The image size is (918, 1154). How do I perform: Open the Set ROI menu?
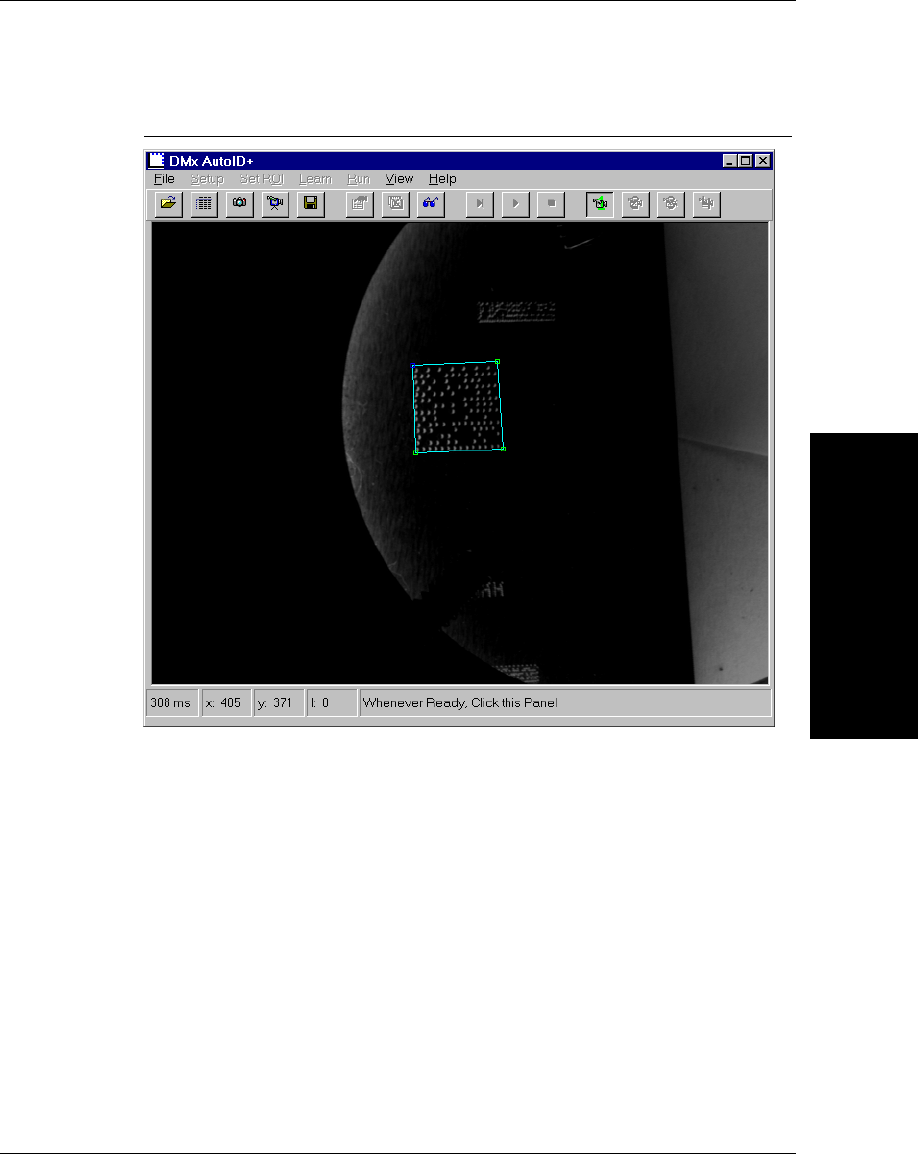(261, 179)
